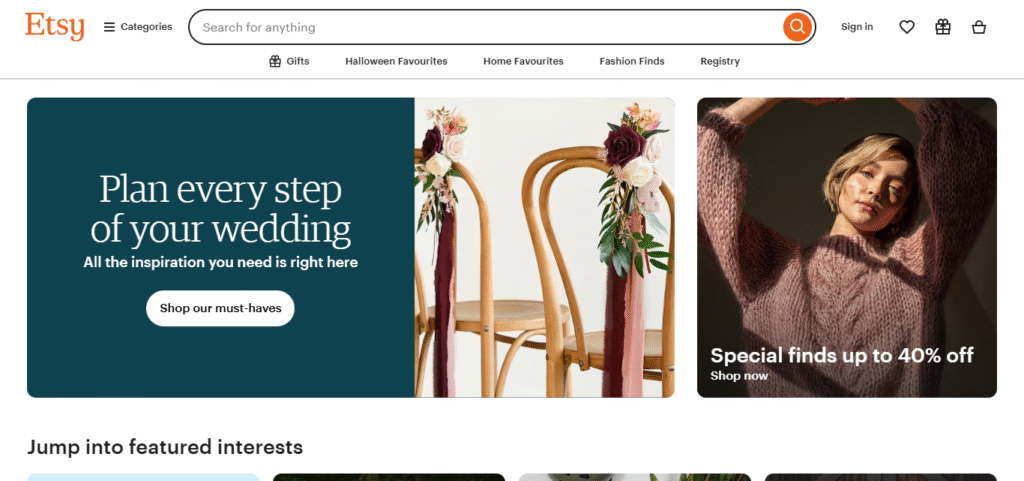Open last featured interest card on right
1024x481 pixels.
click(880, 477)
